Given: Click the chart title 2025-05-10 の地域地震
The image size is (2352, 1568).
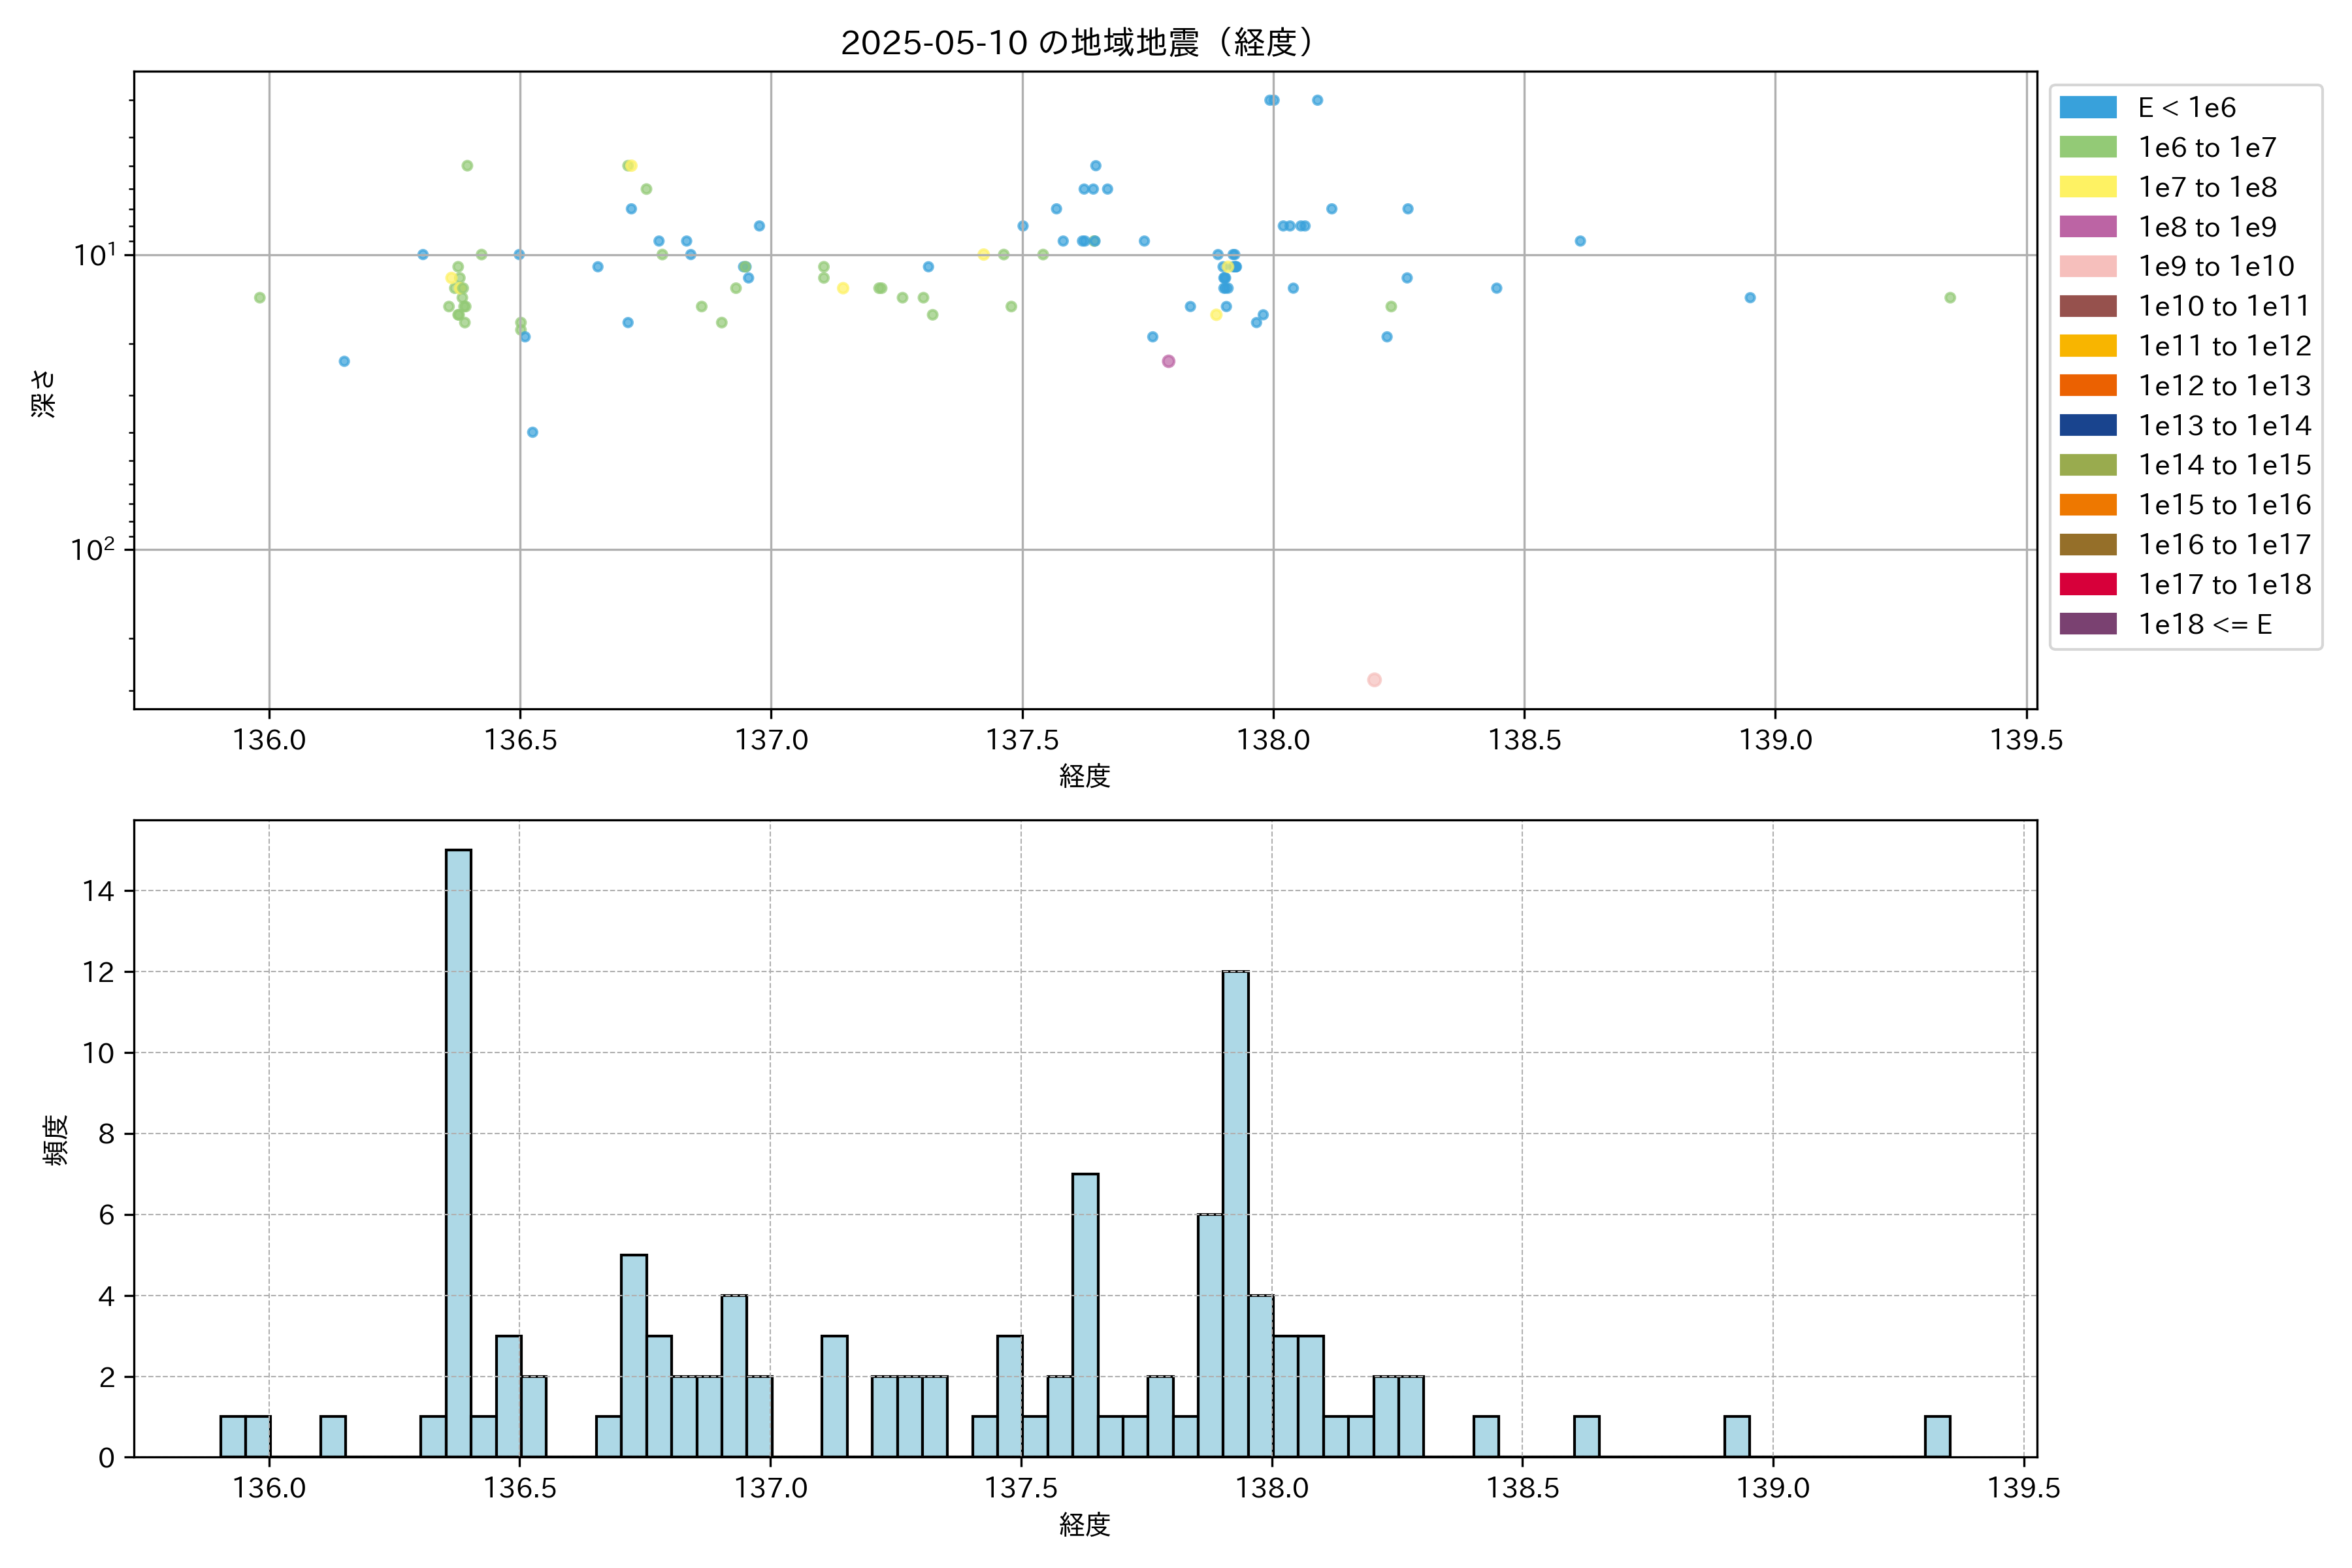Looking at the screenshot, I should click(x=1076, y=43).
